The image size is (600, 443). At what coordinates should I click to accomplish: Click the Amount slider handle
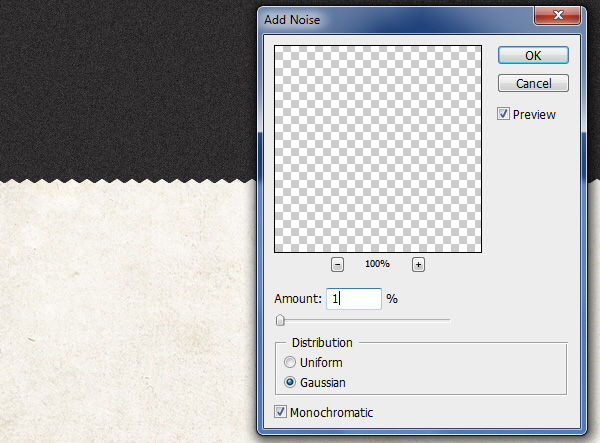[x=280, y=320]
